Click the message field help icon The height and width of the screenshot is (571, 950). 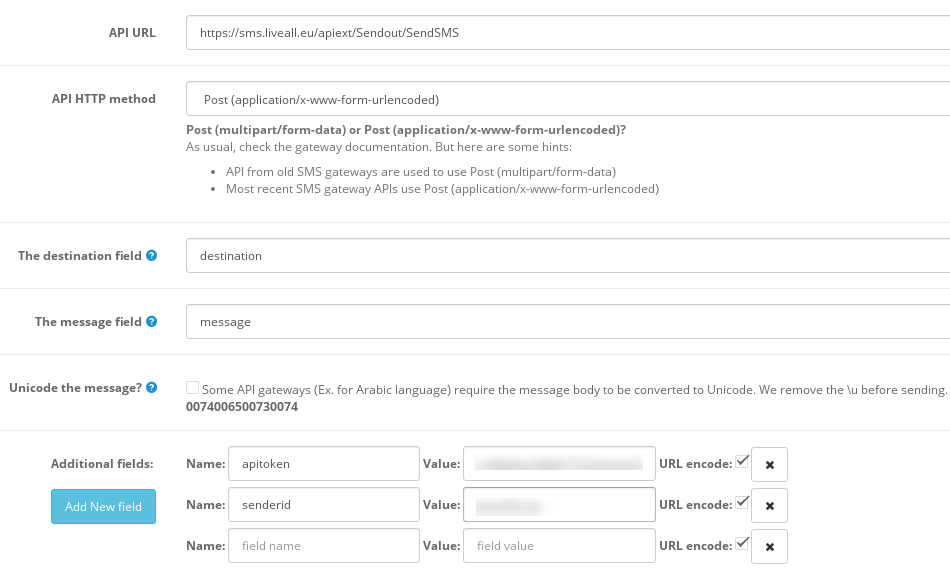click(152, 322)
